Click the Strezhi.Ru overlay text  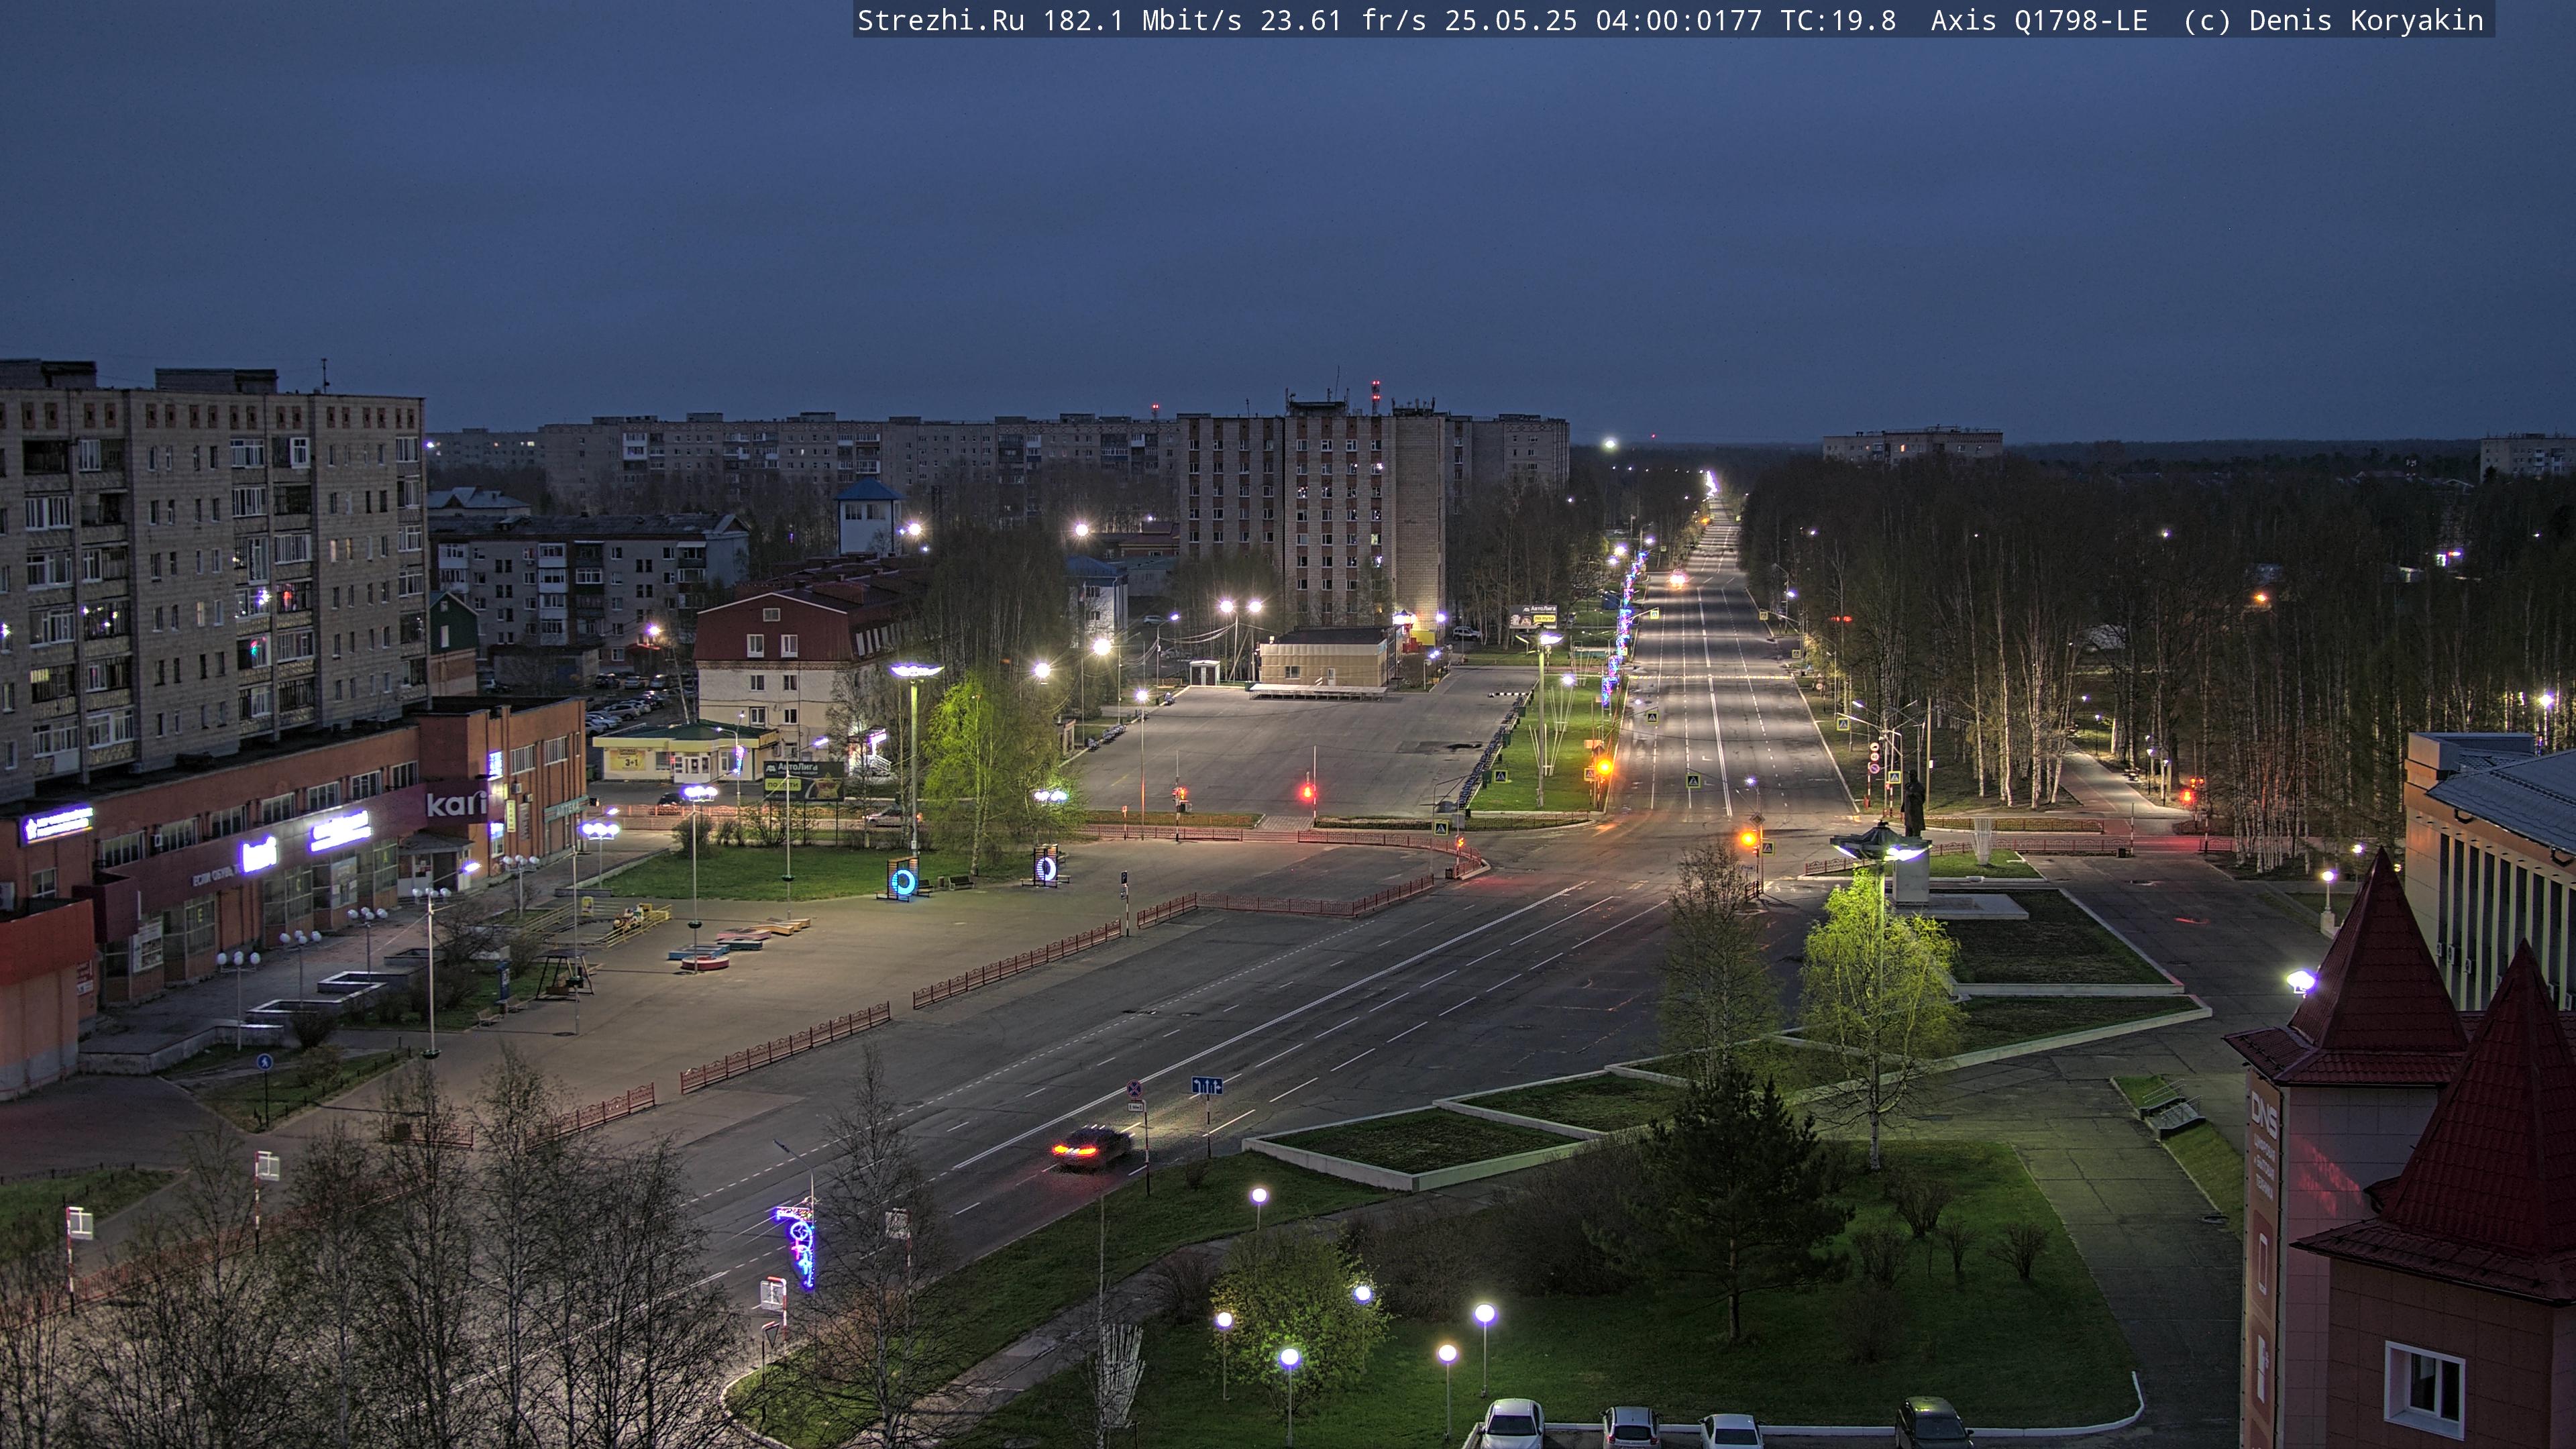coord(940,21)
